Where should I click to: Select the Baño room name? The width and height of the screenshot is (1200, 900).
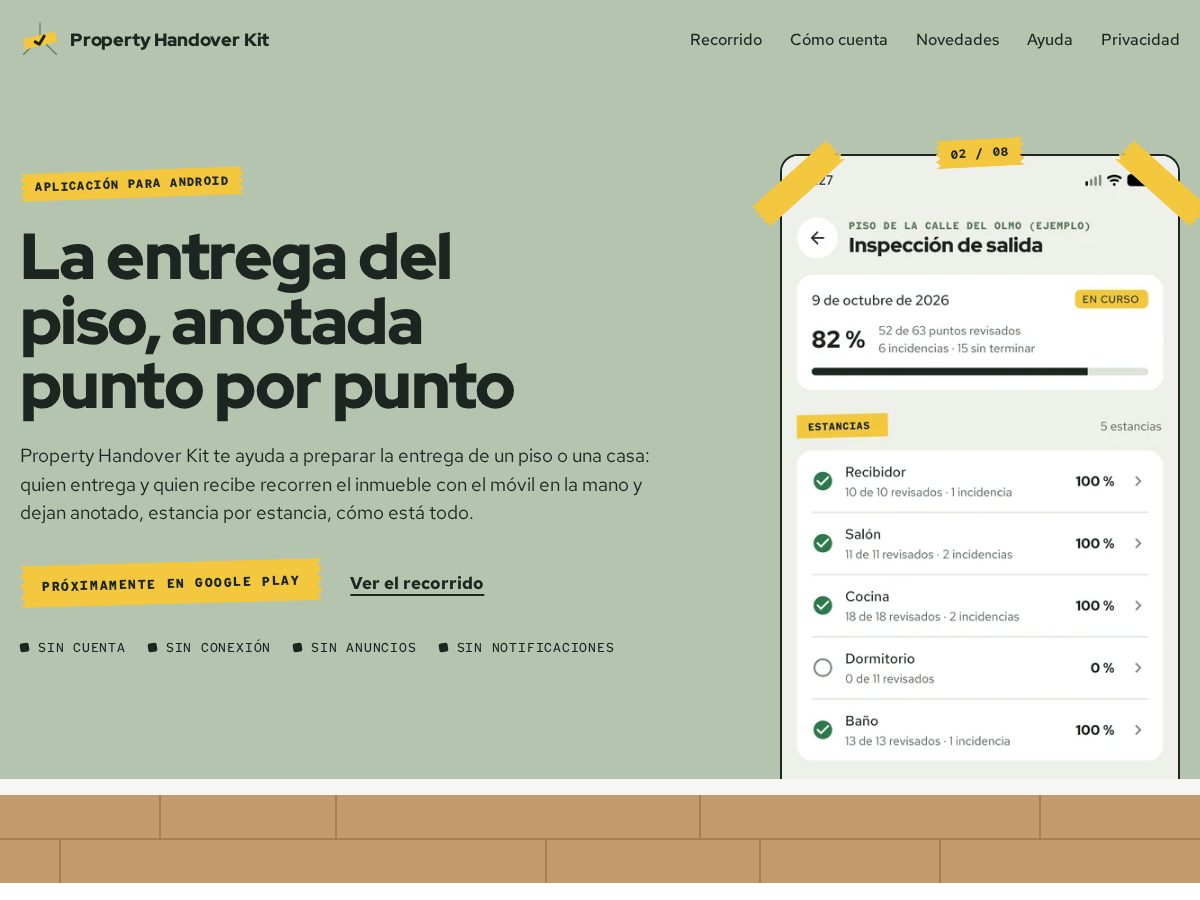point(861,720)
